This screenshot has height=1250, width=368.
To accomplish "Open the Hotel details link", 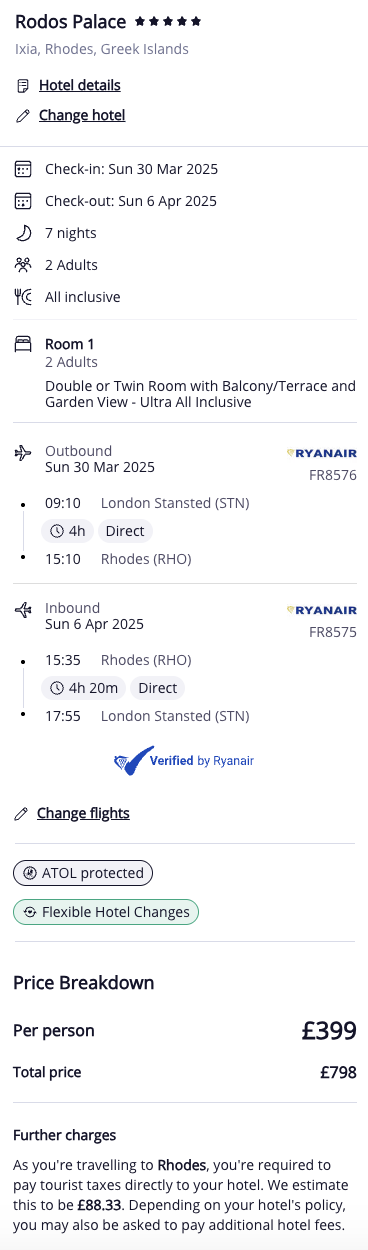I will pos(80,85).
